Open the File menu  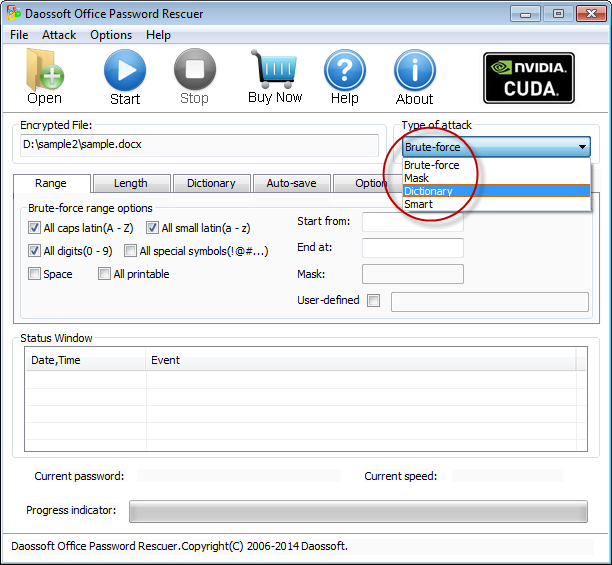[x=19, y=35]
